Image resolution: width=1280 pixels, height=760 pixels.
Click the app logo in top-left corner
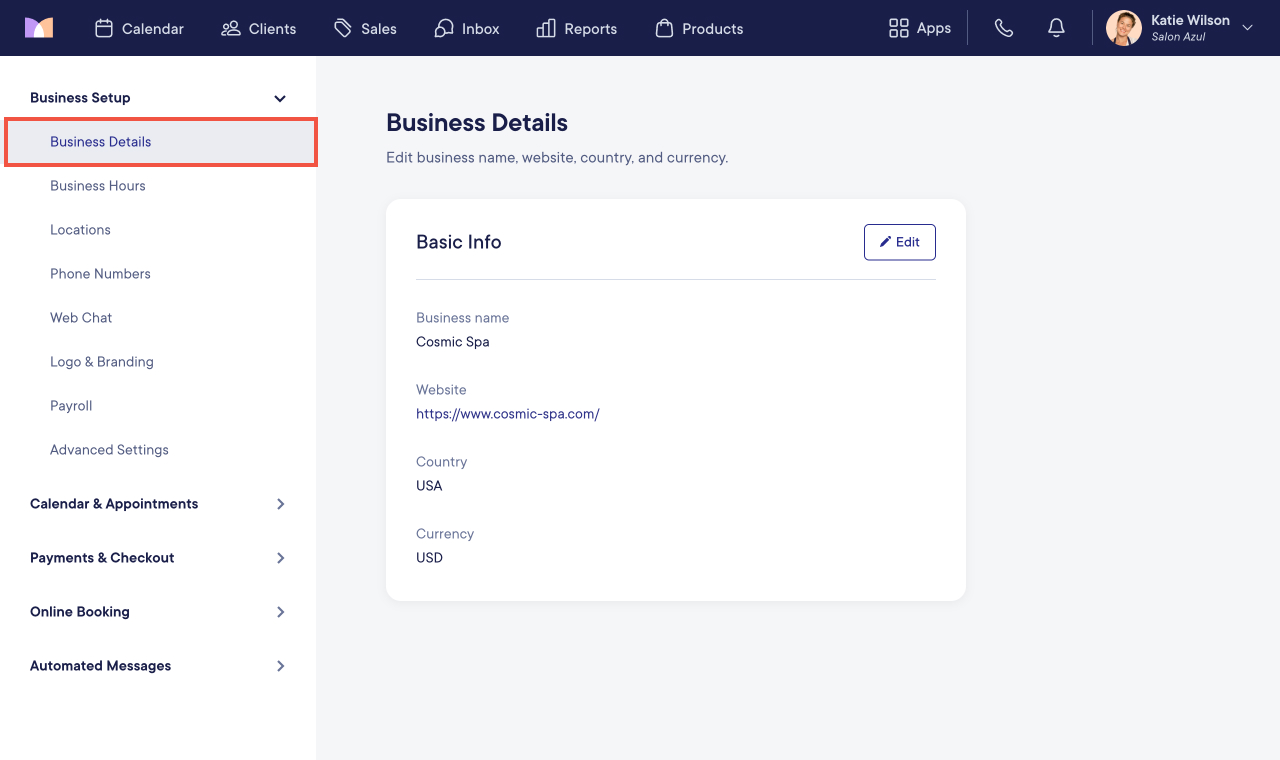39,28
